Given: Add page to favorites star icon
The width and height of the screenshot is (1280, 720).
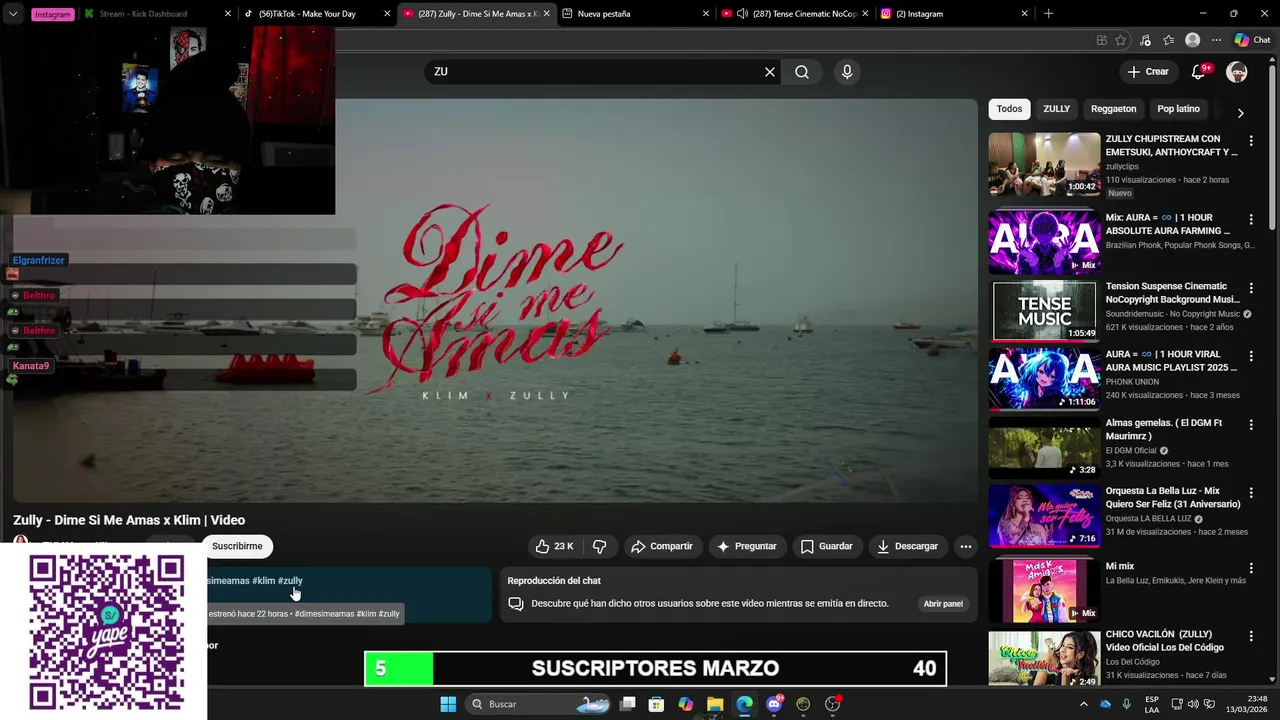Looking at the screenshot, I should (x=1121, y=40).
